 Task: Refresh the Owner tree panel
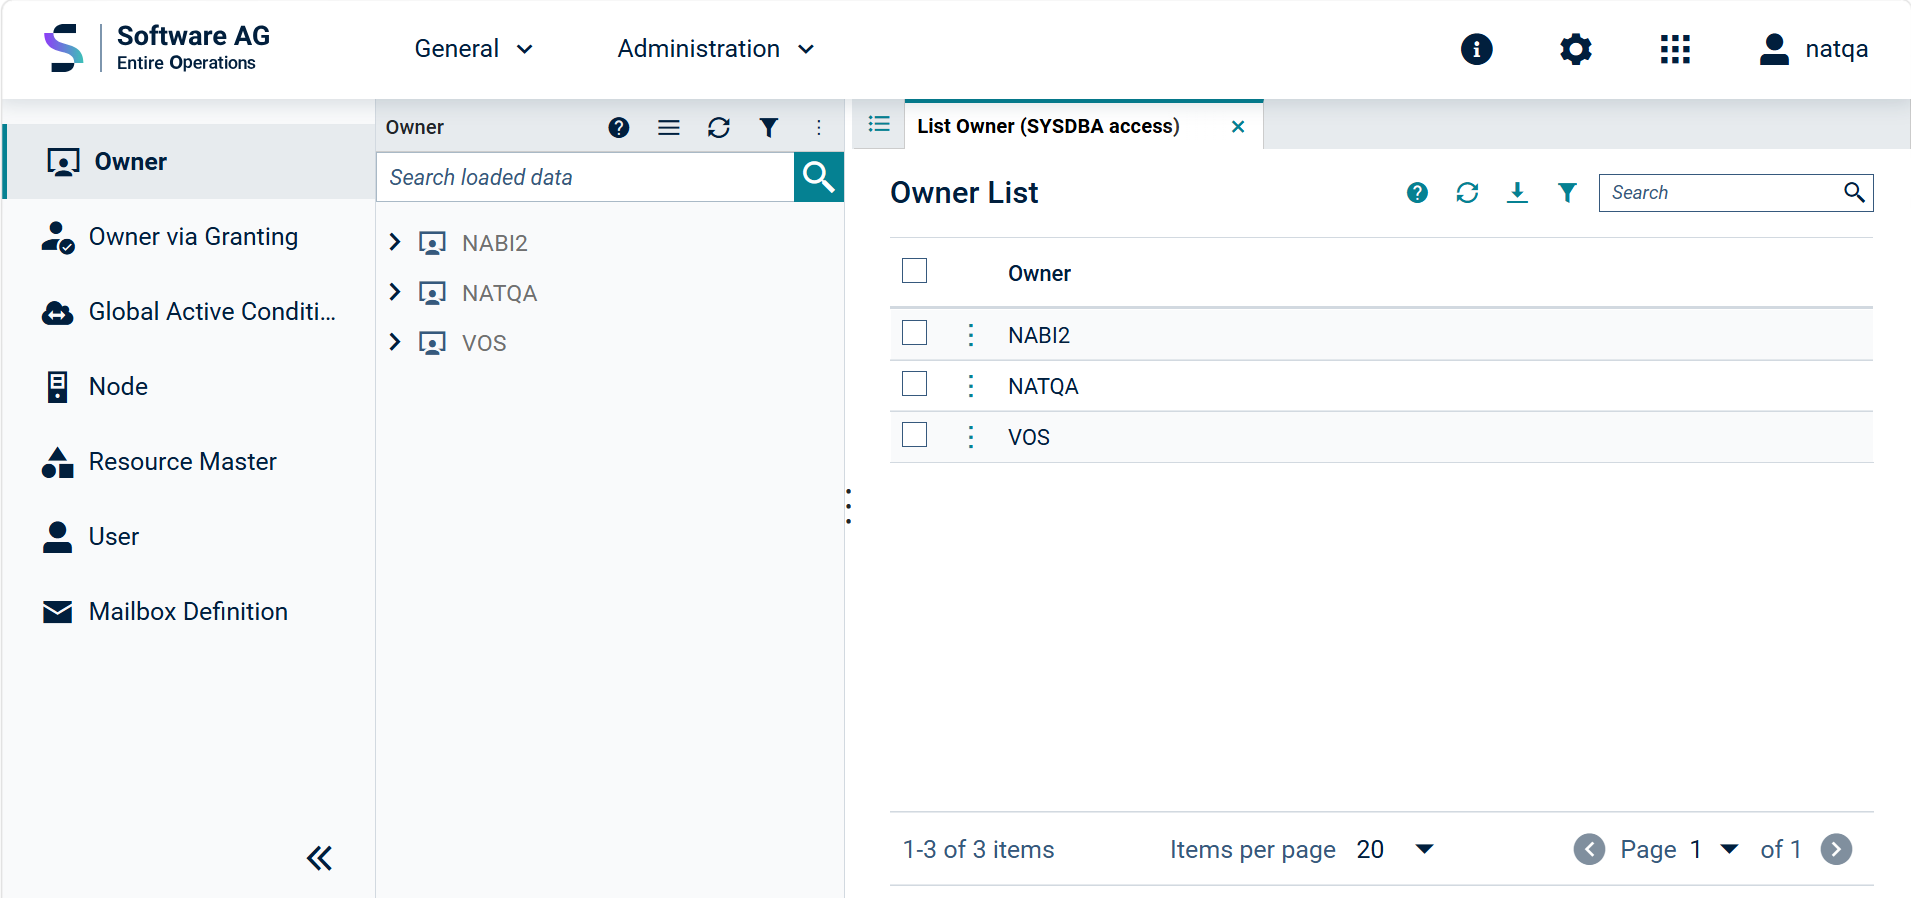pos(719,127)
